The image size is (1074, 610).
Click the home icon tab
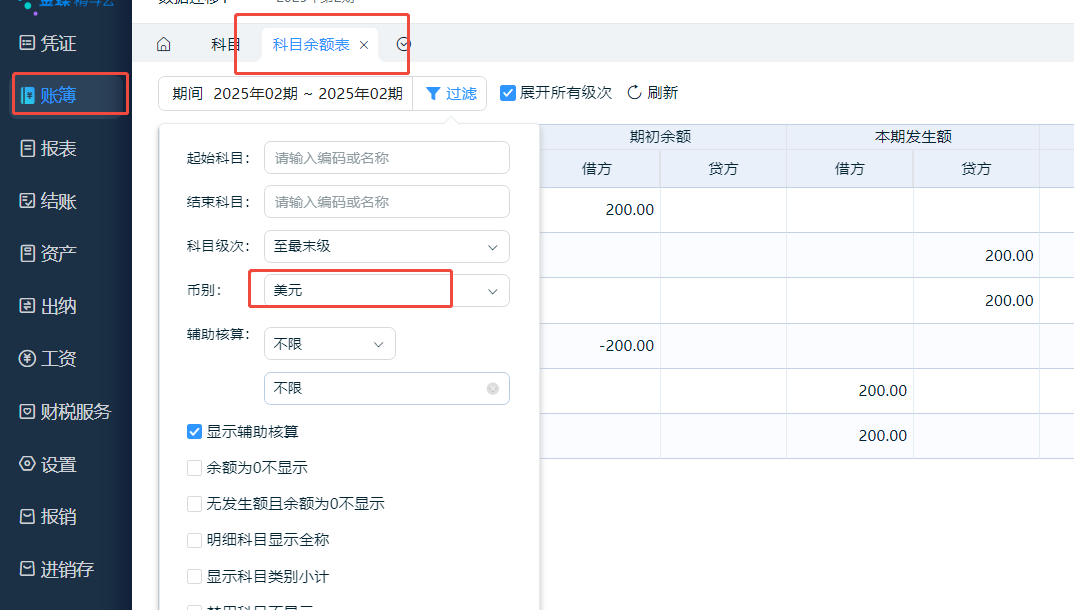point(164,44)
